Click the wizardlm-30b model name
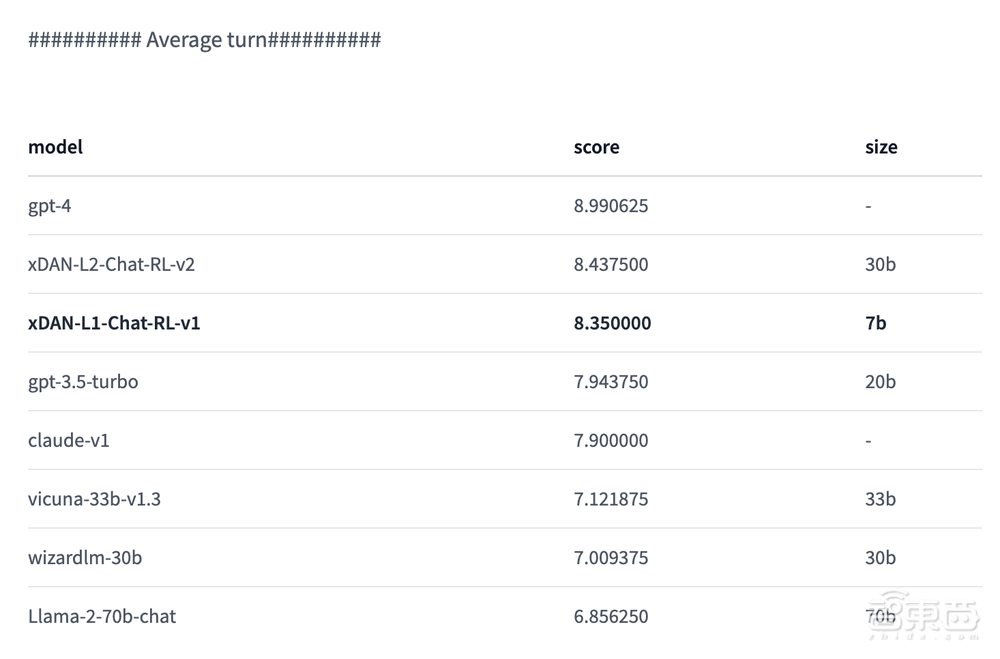The width and height of the screenshot is (1000, 659). 85,557
